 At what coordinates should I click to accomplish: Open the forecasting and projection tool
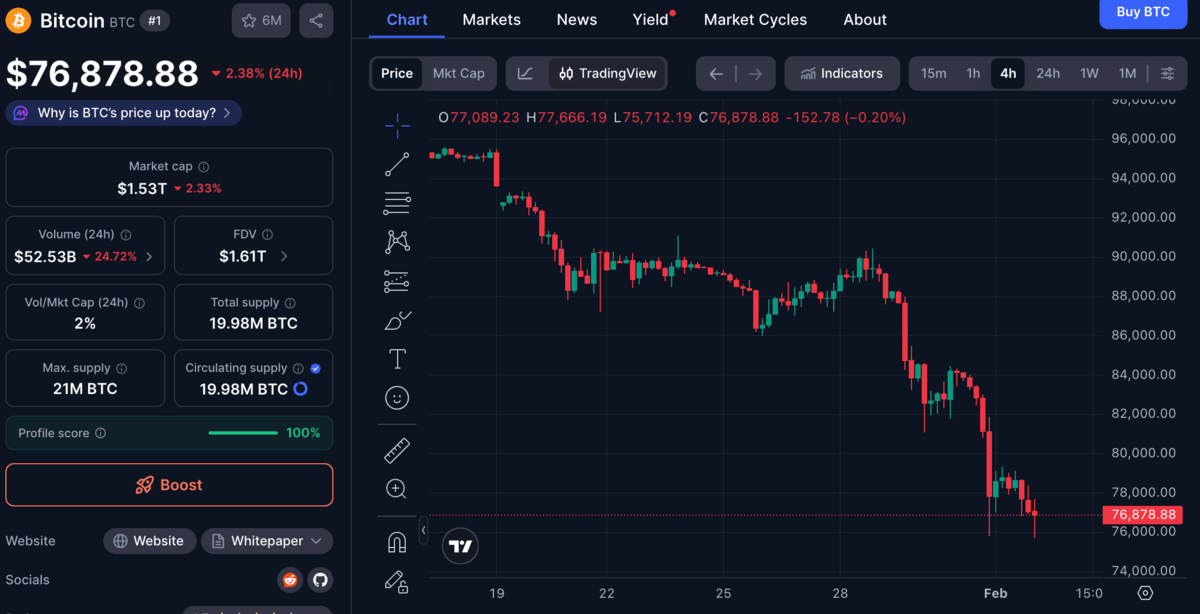pyautogui.click(x=397, y=281)
